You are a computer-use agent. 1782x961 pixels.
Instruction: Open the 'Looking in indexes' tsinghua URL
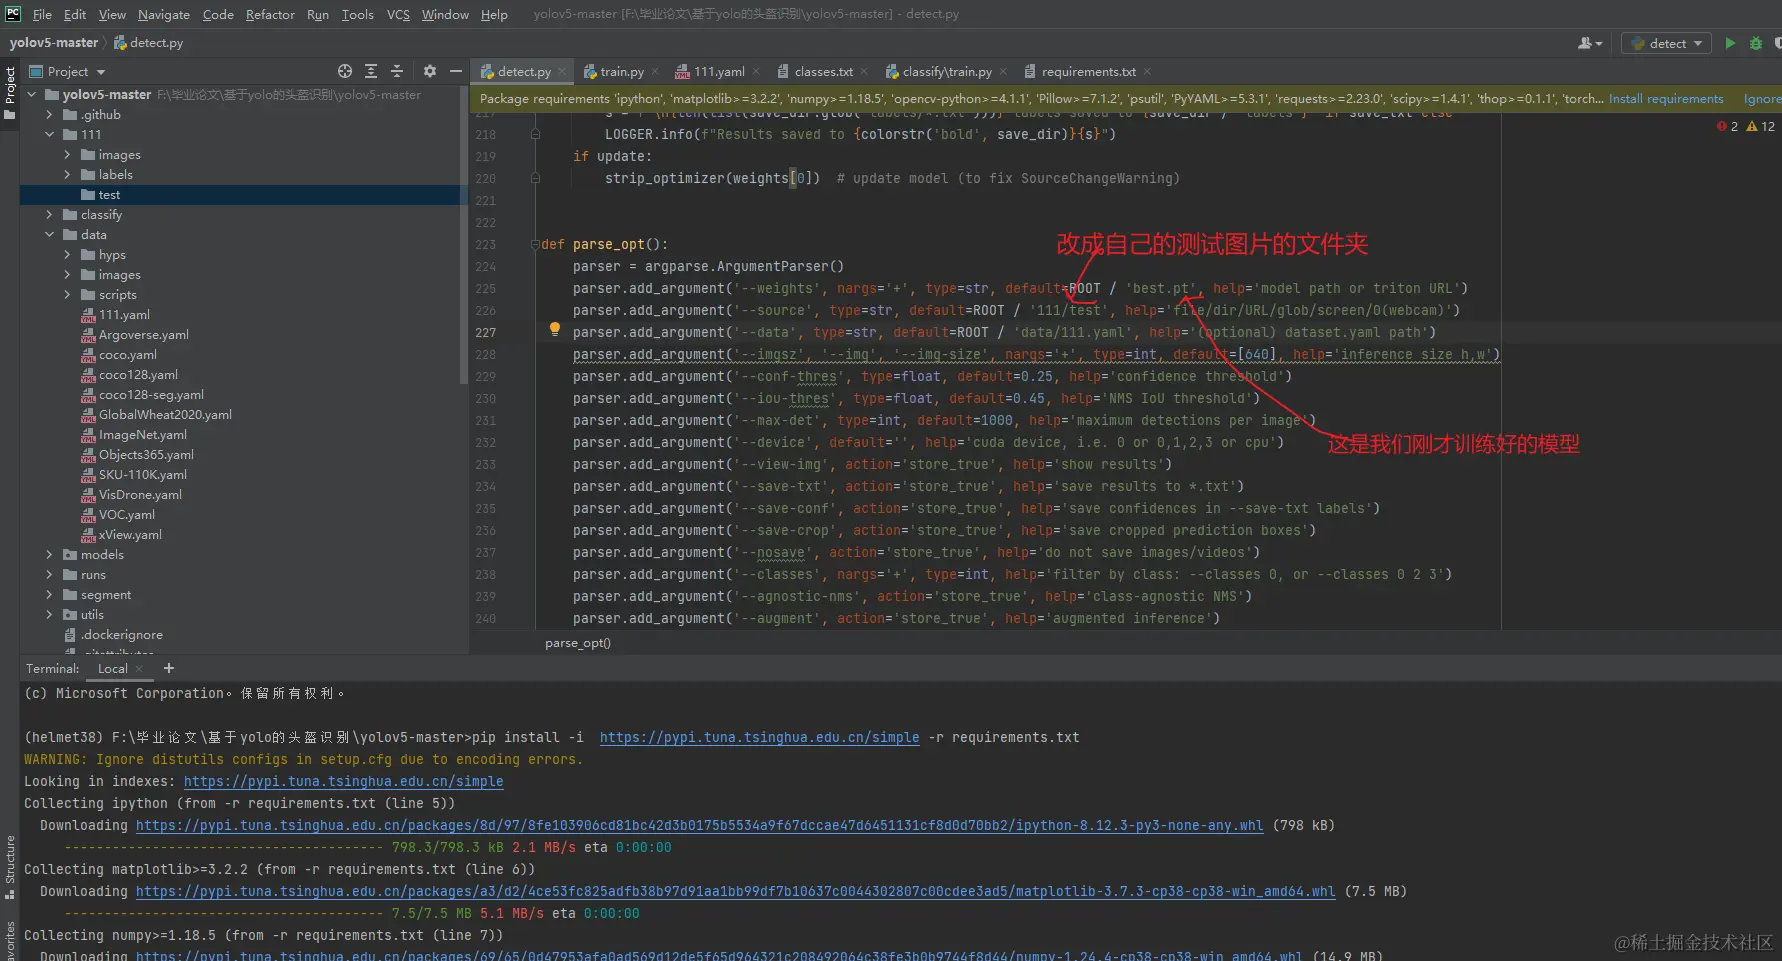[344, 782]
